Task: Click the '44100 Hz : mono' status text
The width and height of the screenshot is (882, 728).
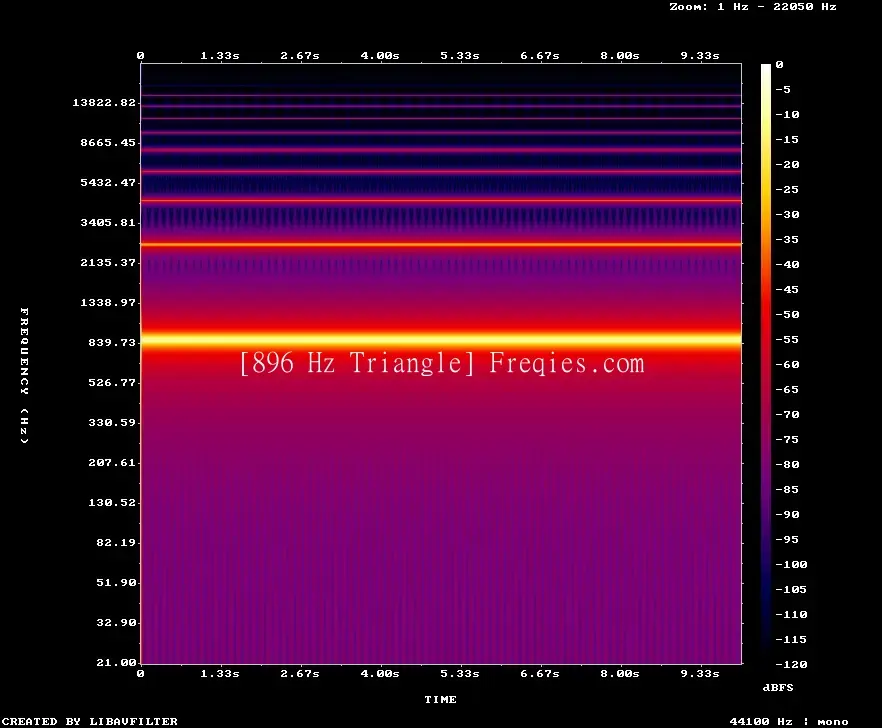Action: point(789,721)
